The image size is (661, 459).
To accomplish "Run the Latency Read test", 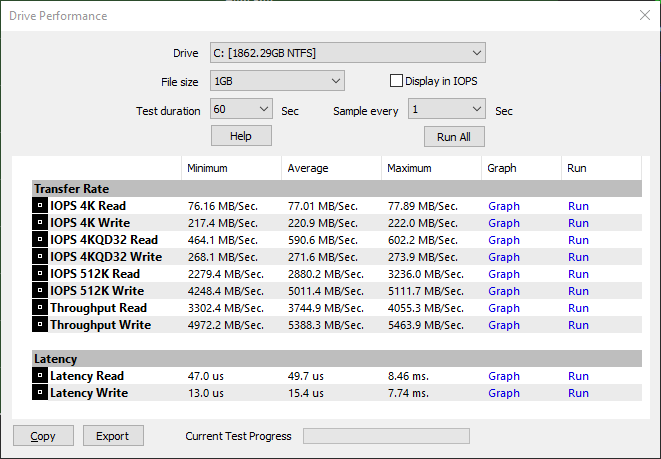I will click(578, 376).
